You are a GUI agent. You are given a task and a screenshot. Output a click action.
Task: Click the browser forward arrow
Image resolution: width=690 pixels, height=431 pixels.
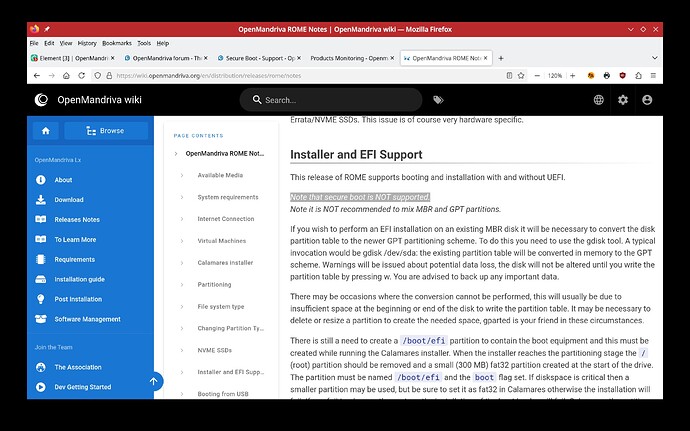(51, 76)
